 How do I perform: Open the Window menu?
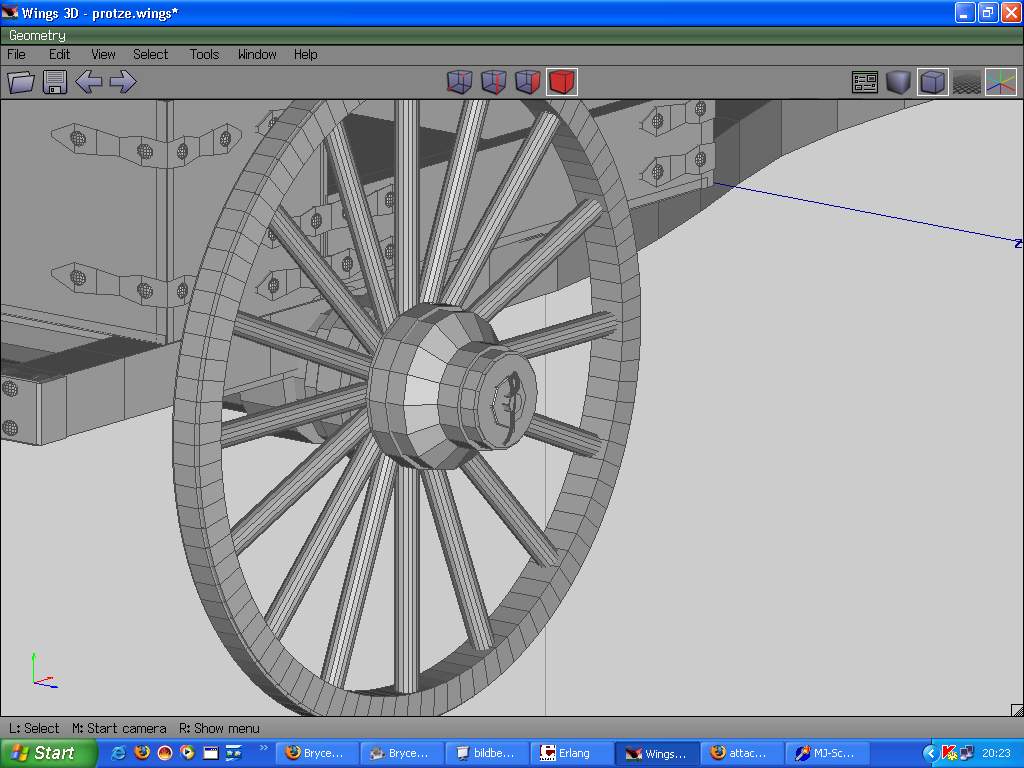(257, 54)
